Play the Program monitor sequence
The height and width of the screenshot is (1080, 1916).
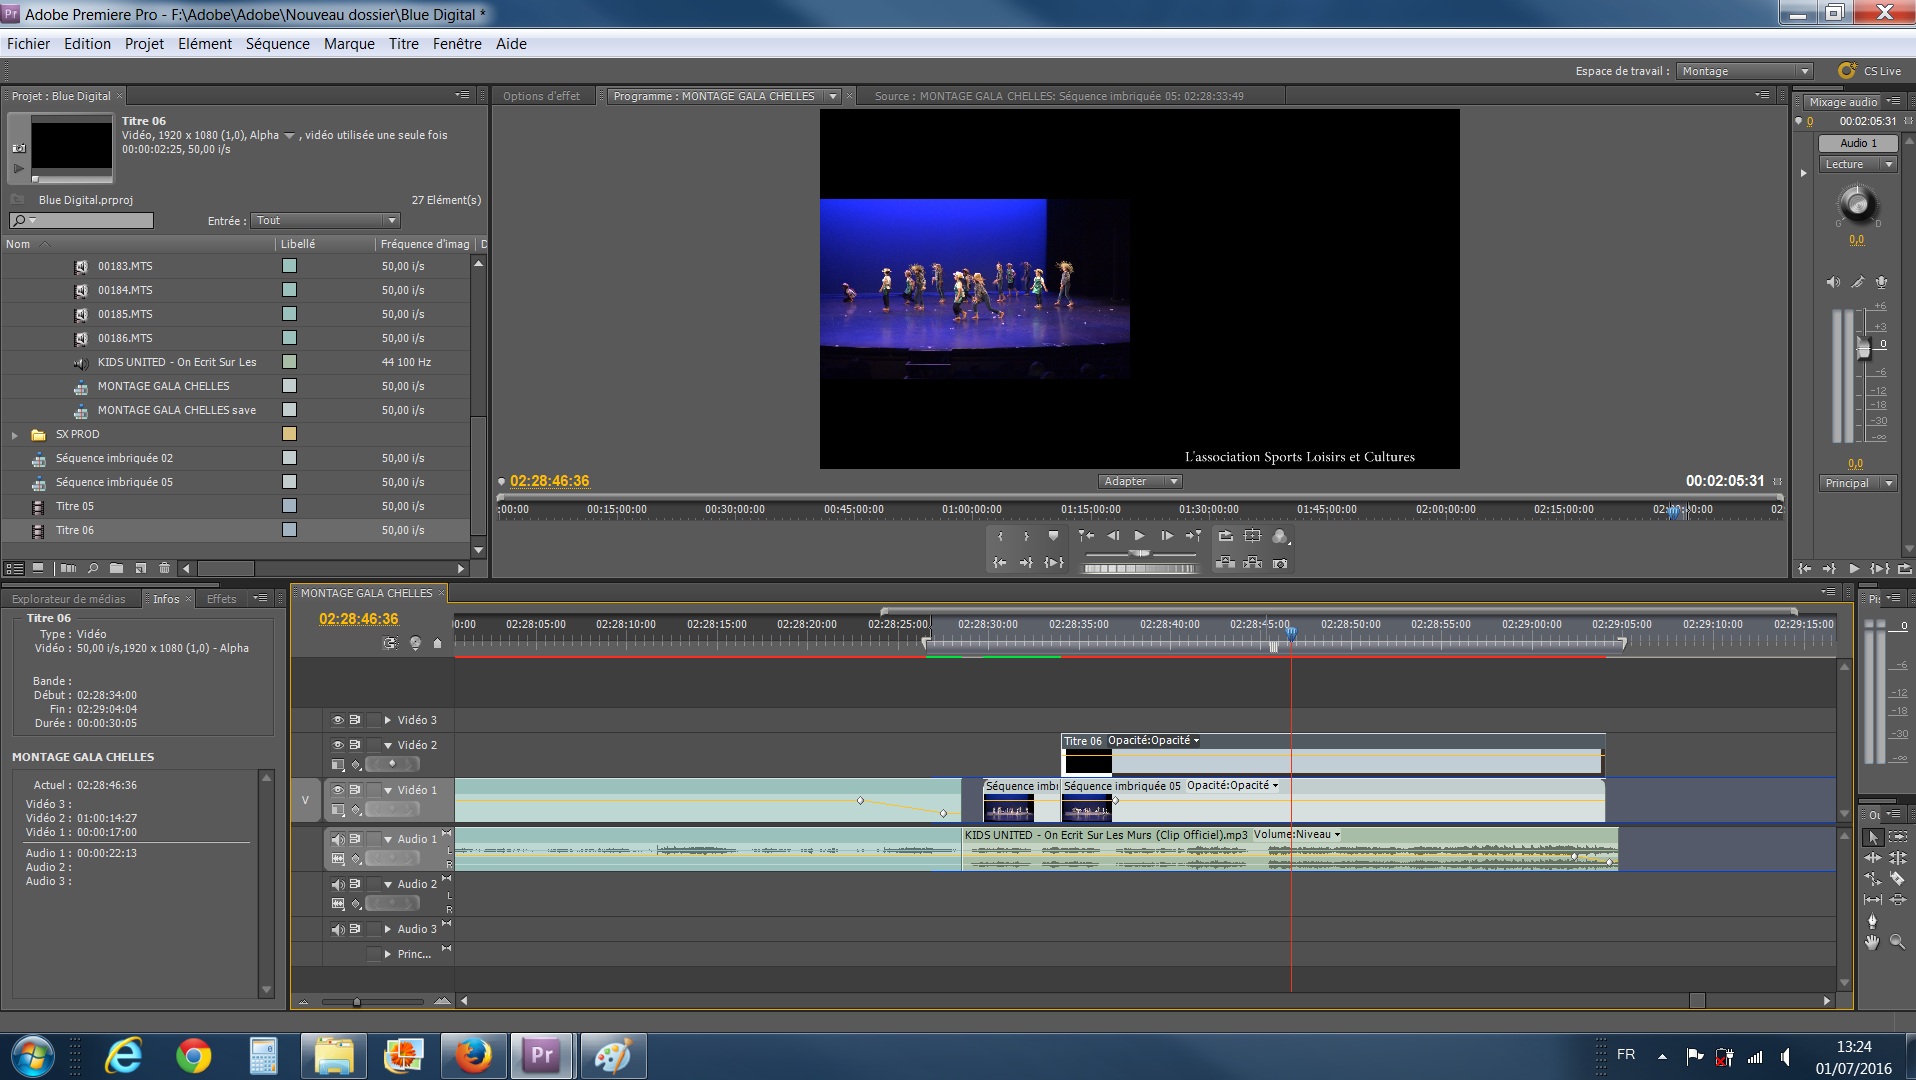[1139, 536]
